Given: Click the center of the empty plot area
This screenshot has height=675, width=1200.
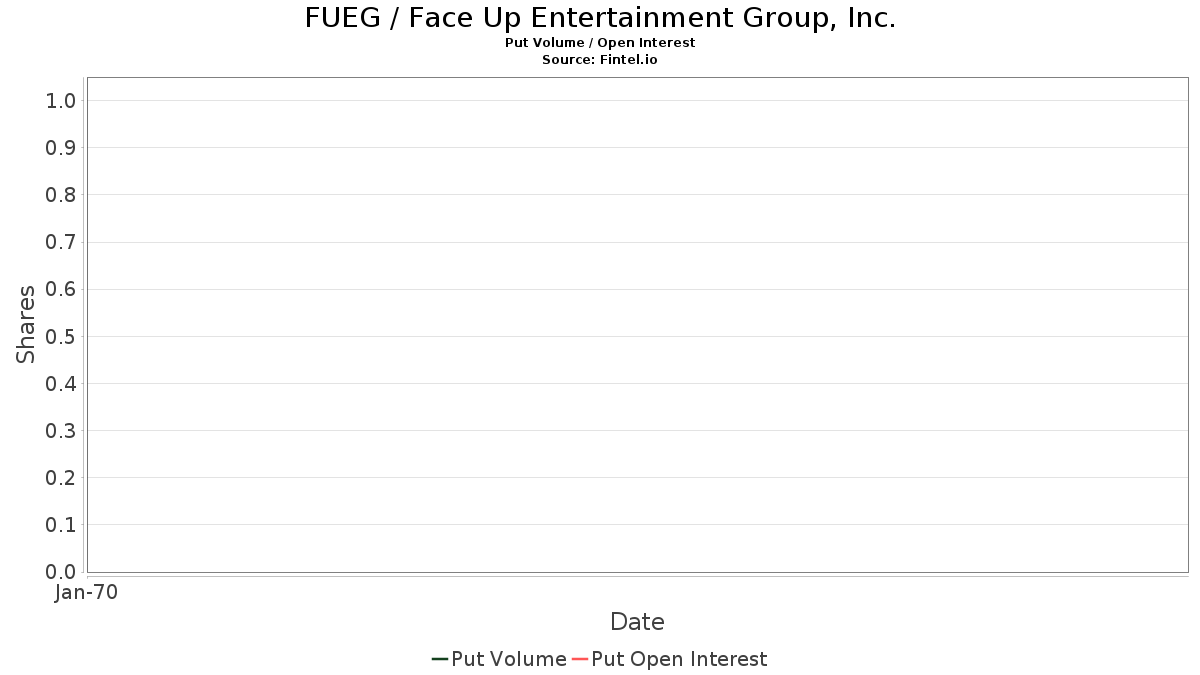Looking at the screenshot, I should pyautogui.click(x=637, y=325).
